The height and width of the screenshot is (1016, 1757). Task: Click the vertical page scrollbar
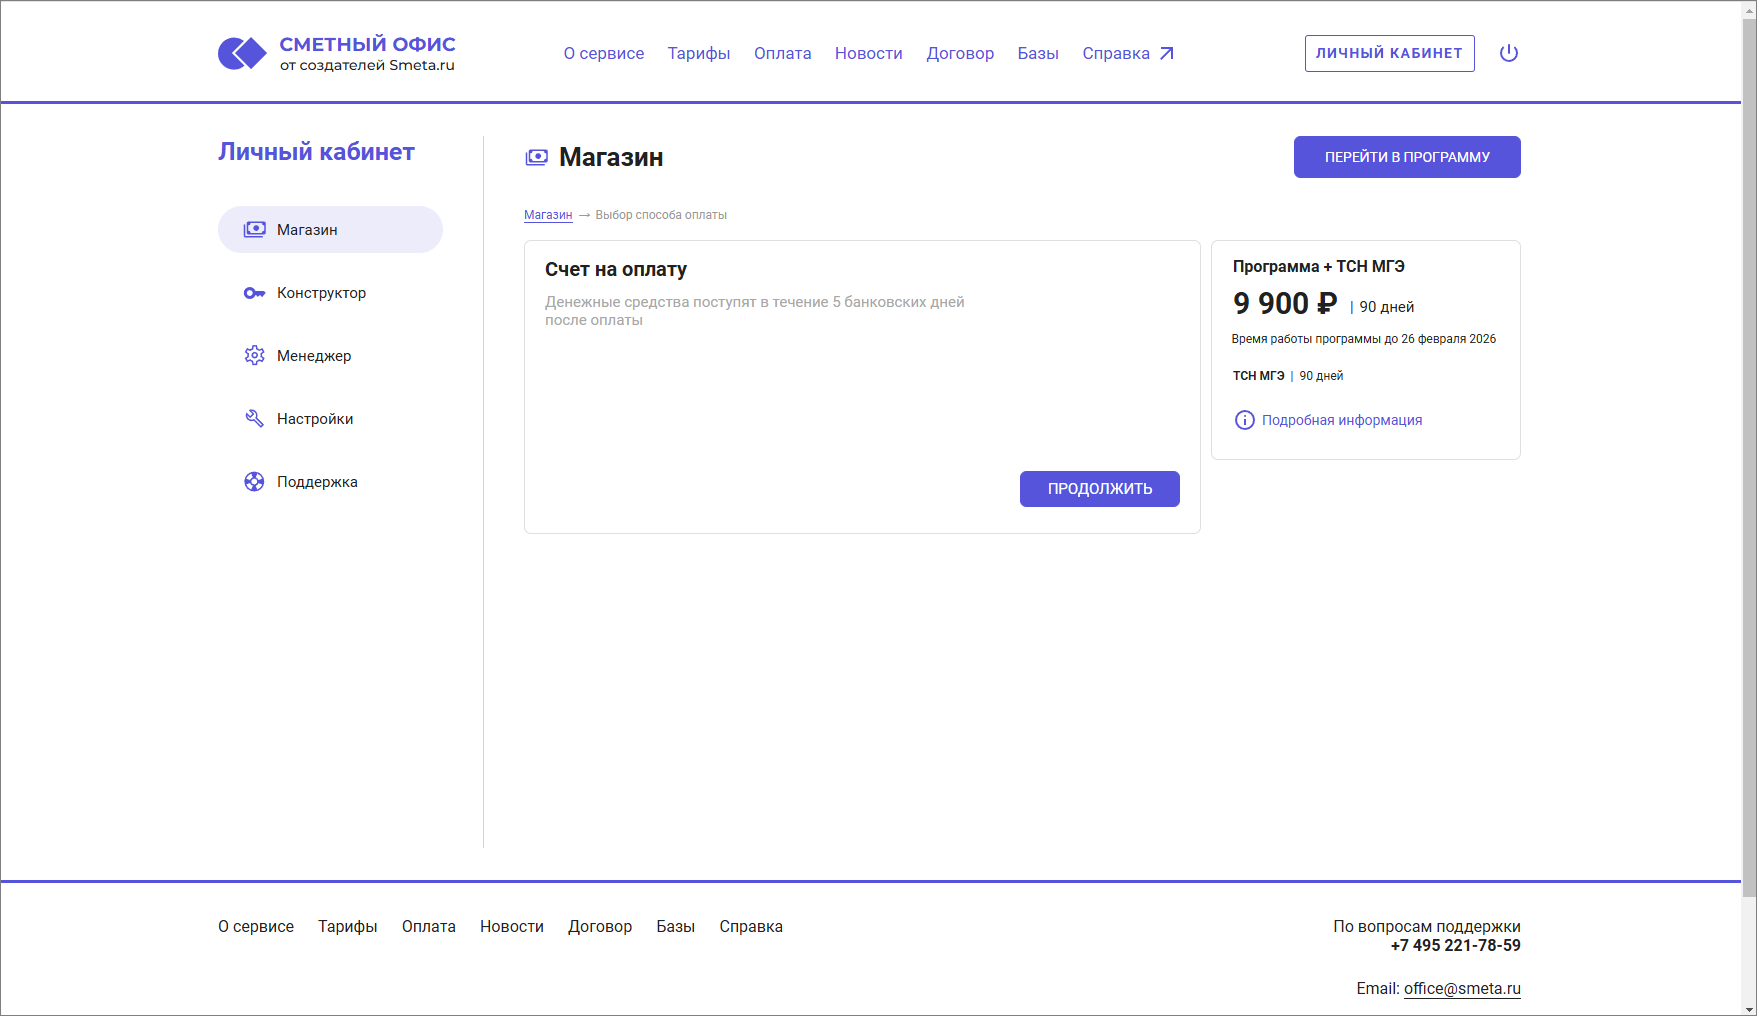(x=1748, y=450)
